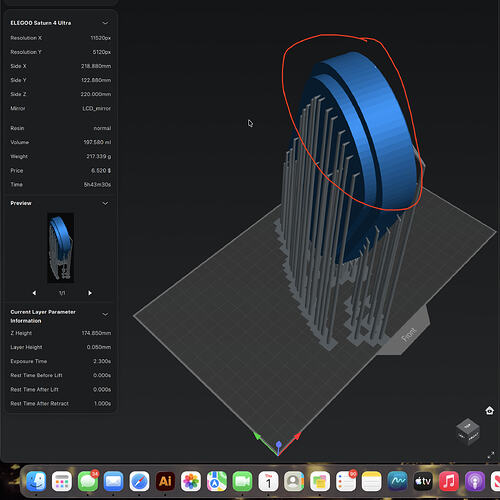The image size is (500, 500).
Task: Click the Preview section title
Action: (x=21, y=203)
